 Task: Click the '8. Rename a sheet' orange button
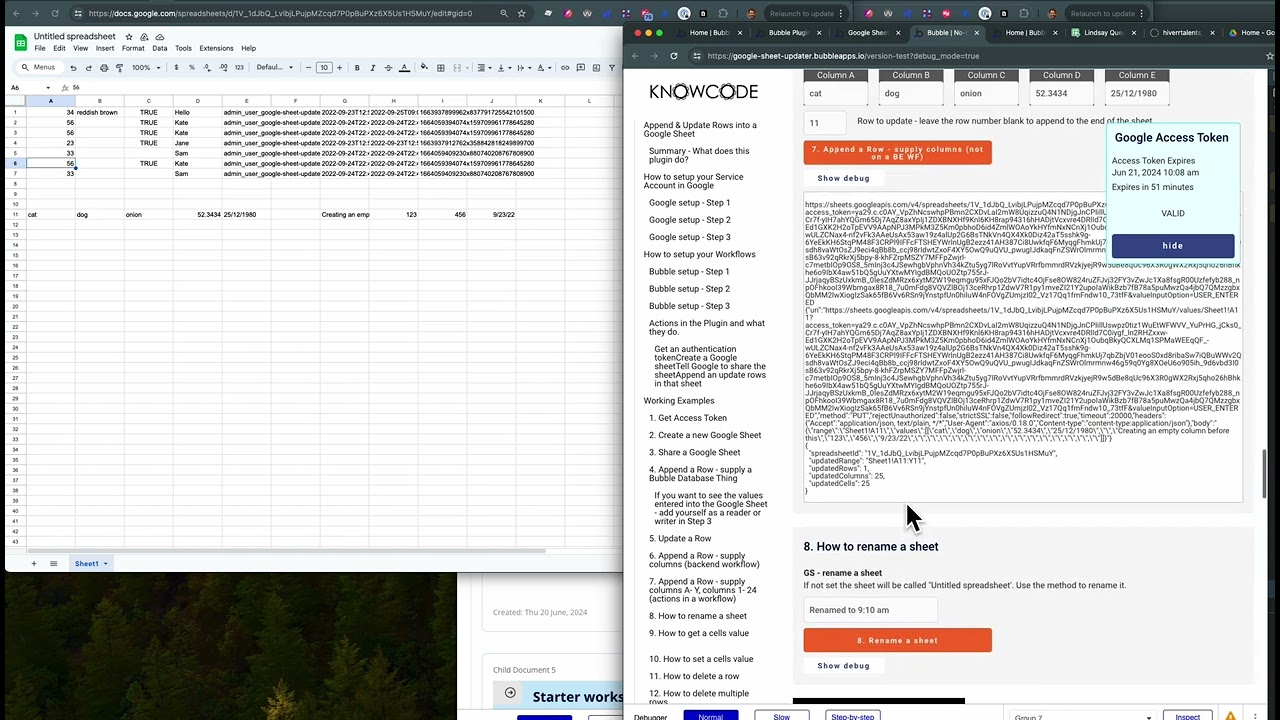point(897,640)
